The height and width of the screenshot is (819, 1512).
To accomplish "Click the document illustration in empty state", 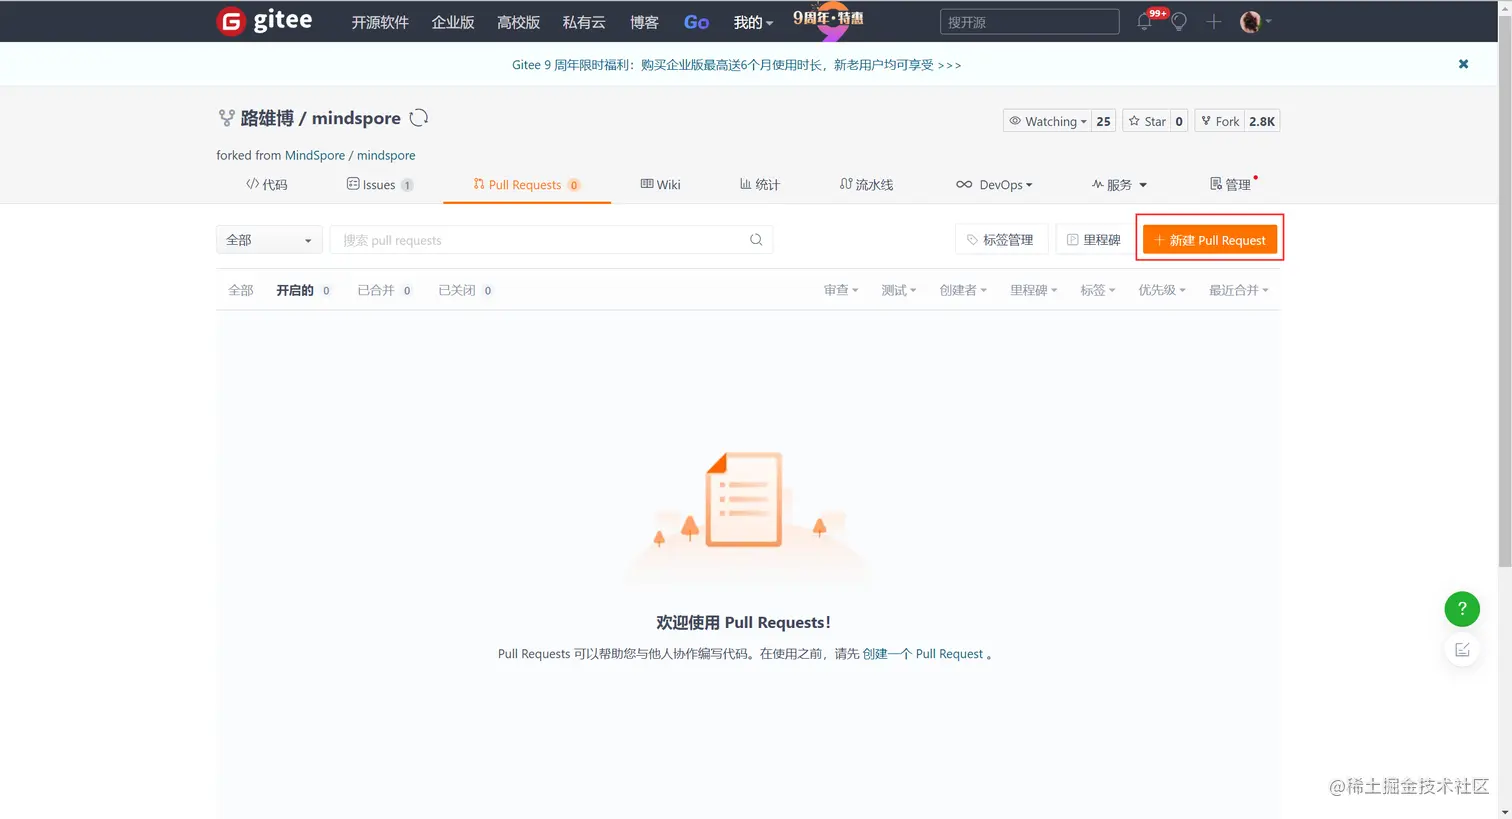I will click(744, 499).
